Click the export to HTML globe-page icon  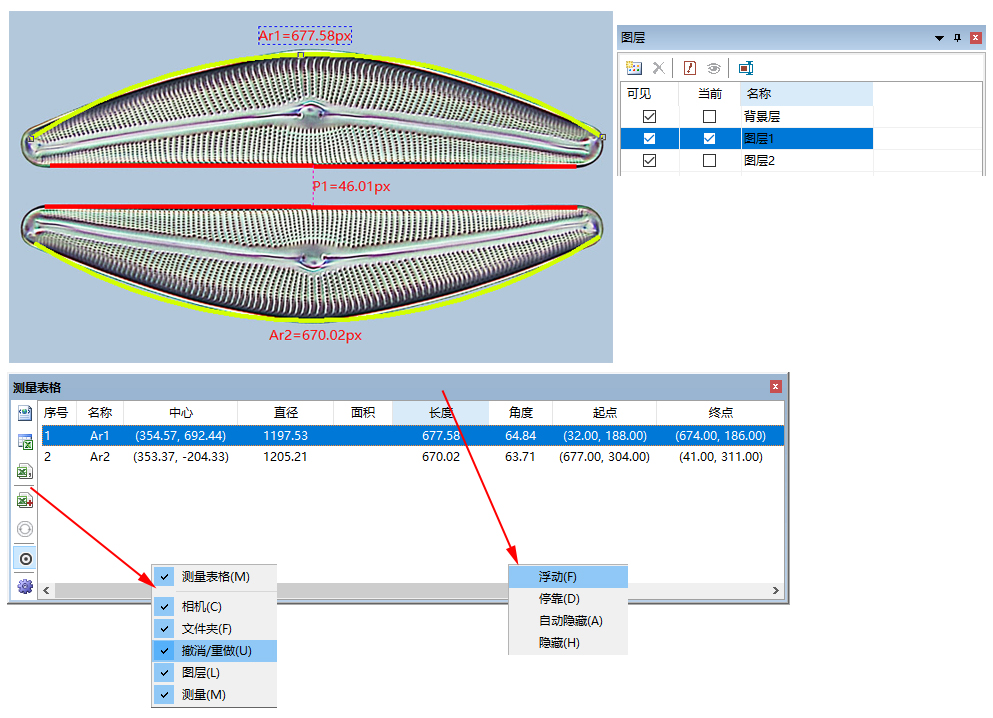pyautogui.click(x=25, y=413)
